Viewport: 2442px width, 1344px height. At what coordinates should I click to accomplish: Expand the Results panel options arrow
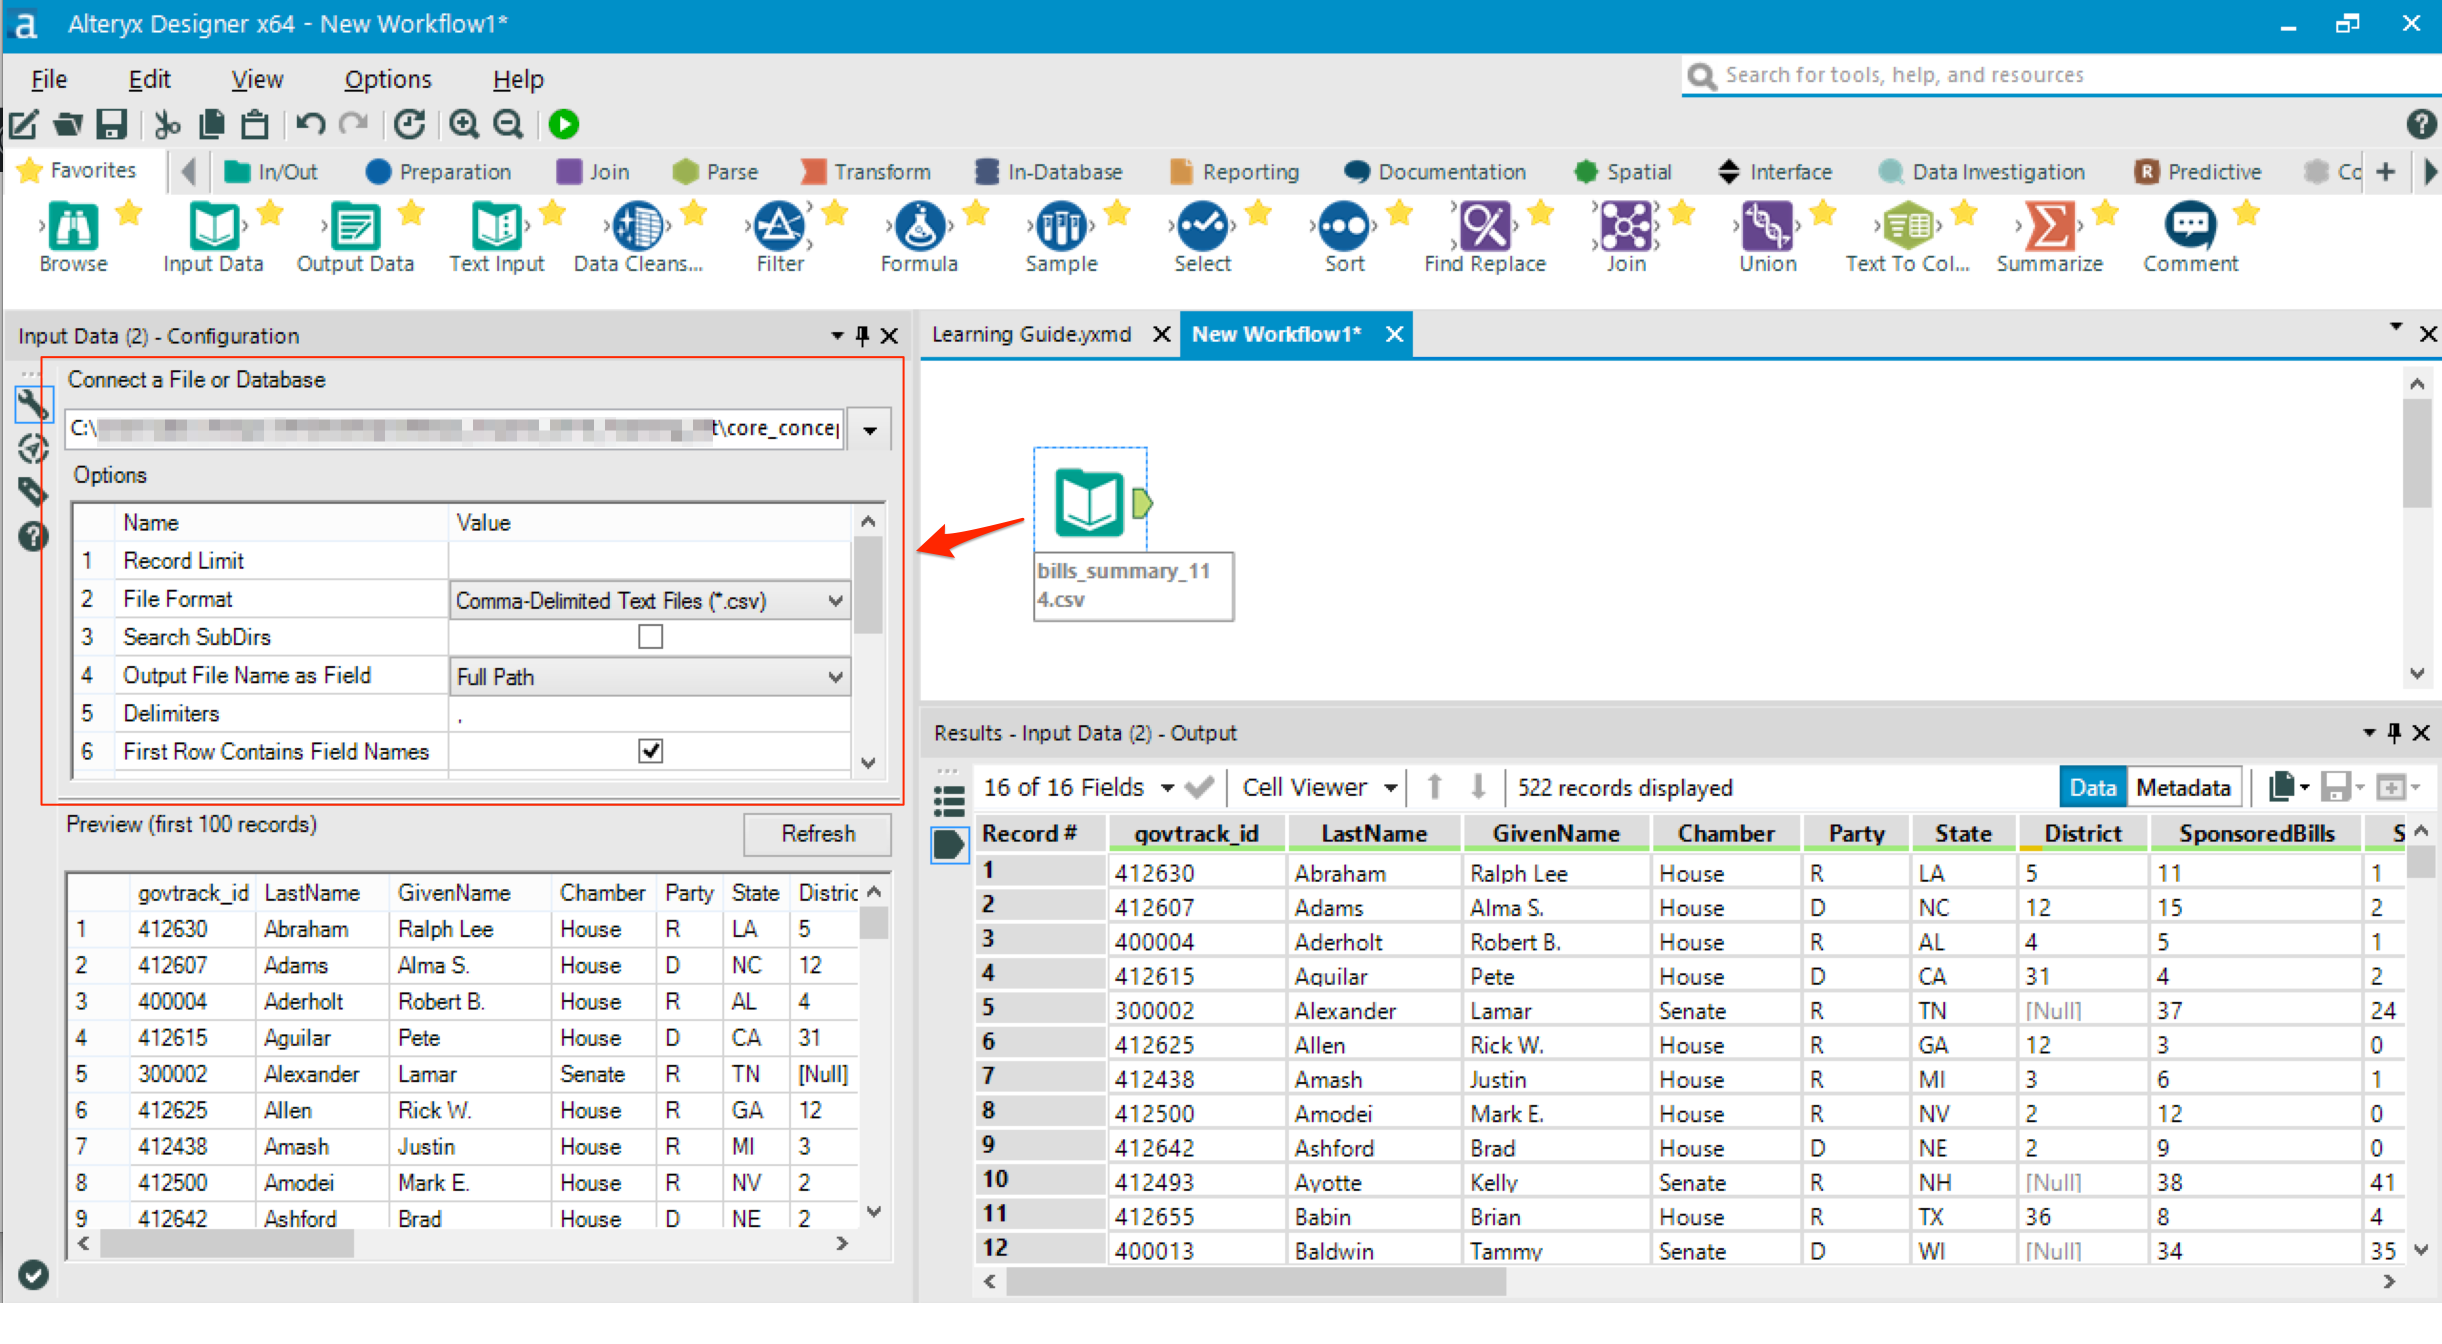(2368, 733)
